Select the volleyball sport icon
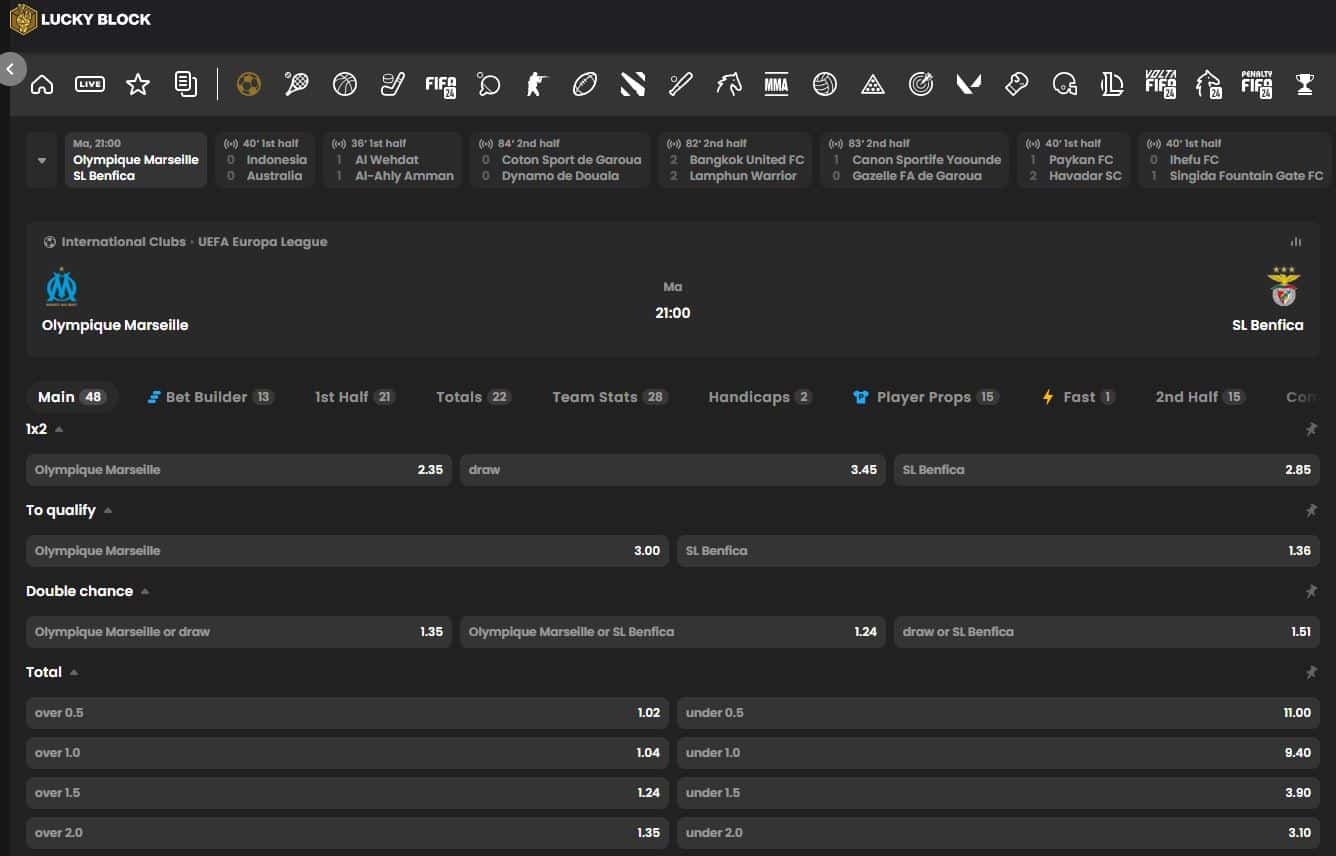The image size is (1336, 856). (825, 84)
